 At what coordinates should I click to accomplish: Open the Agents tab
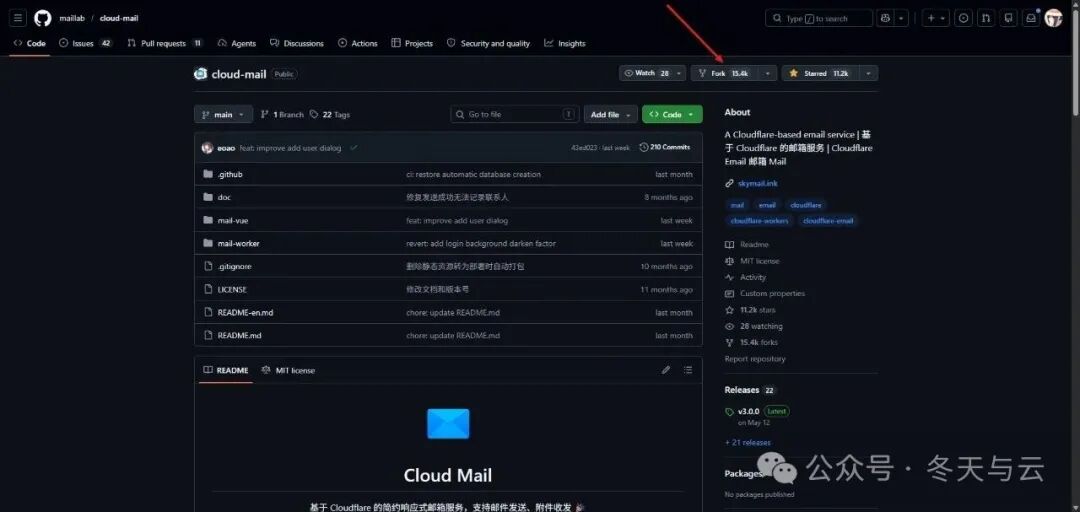(x=237, y=43)
